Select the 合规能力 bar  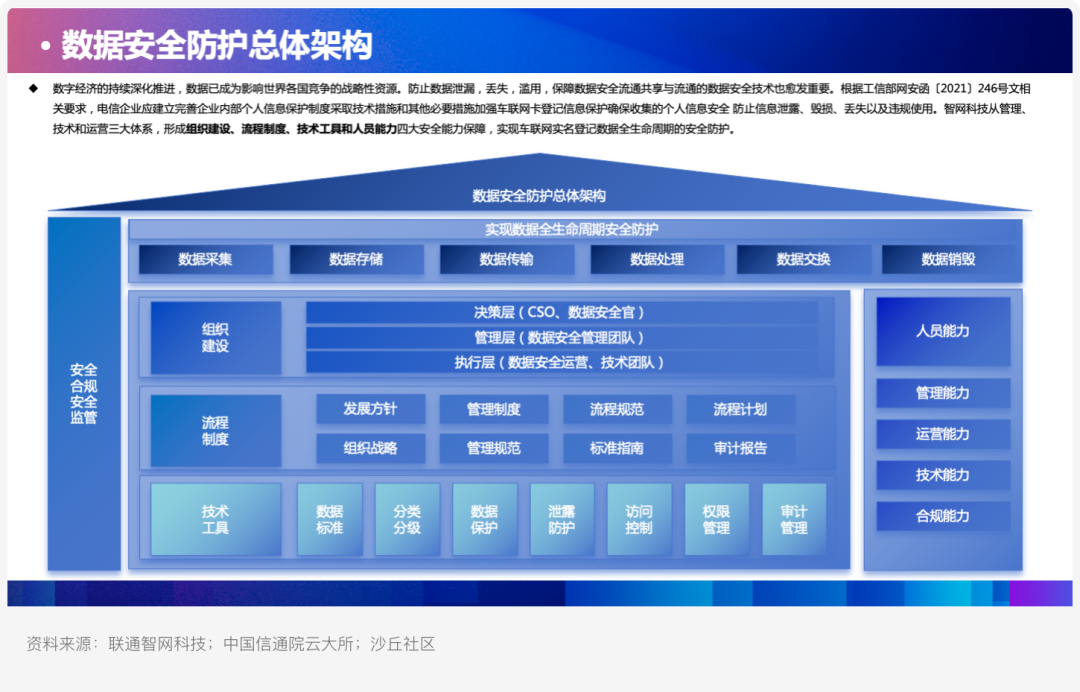pos(943,516)
